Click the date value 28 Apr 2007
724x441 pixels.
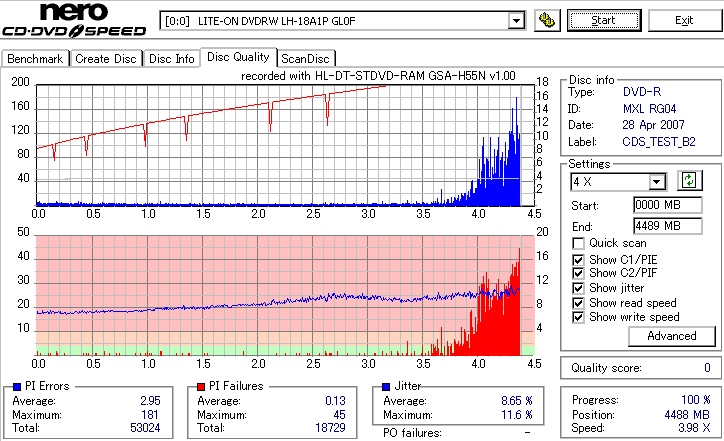coord(653,125)
